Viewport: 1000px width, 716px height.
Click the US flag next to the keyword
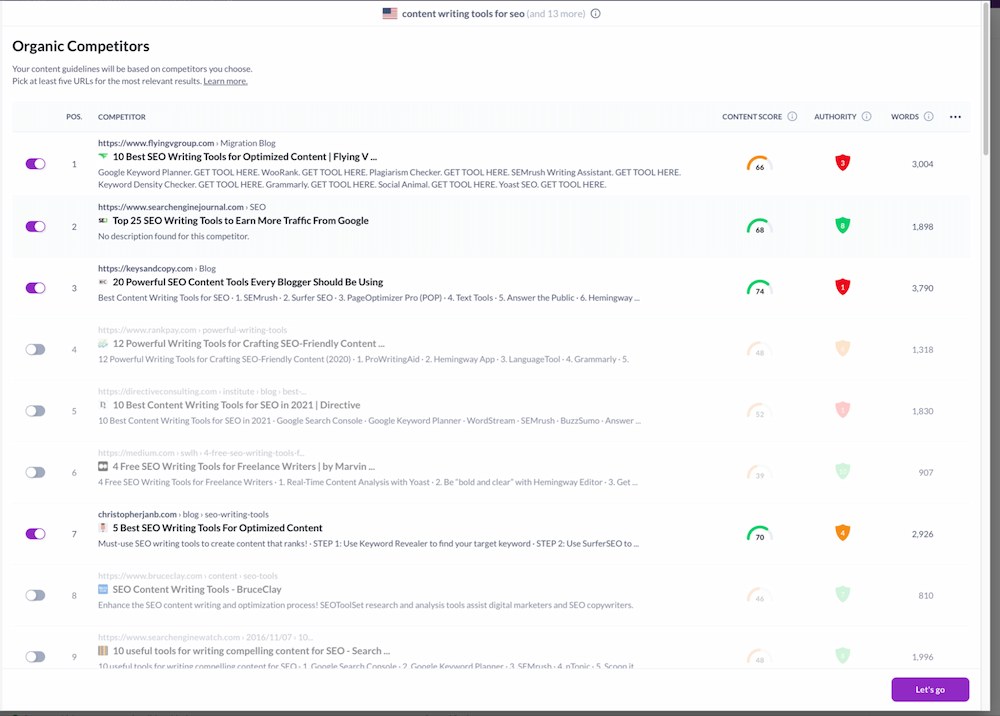389,14
